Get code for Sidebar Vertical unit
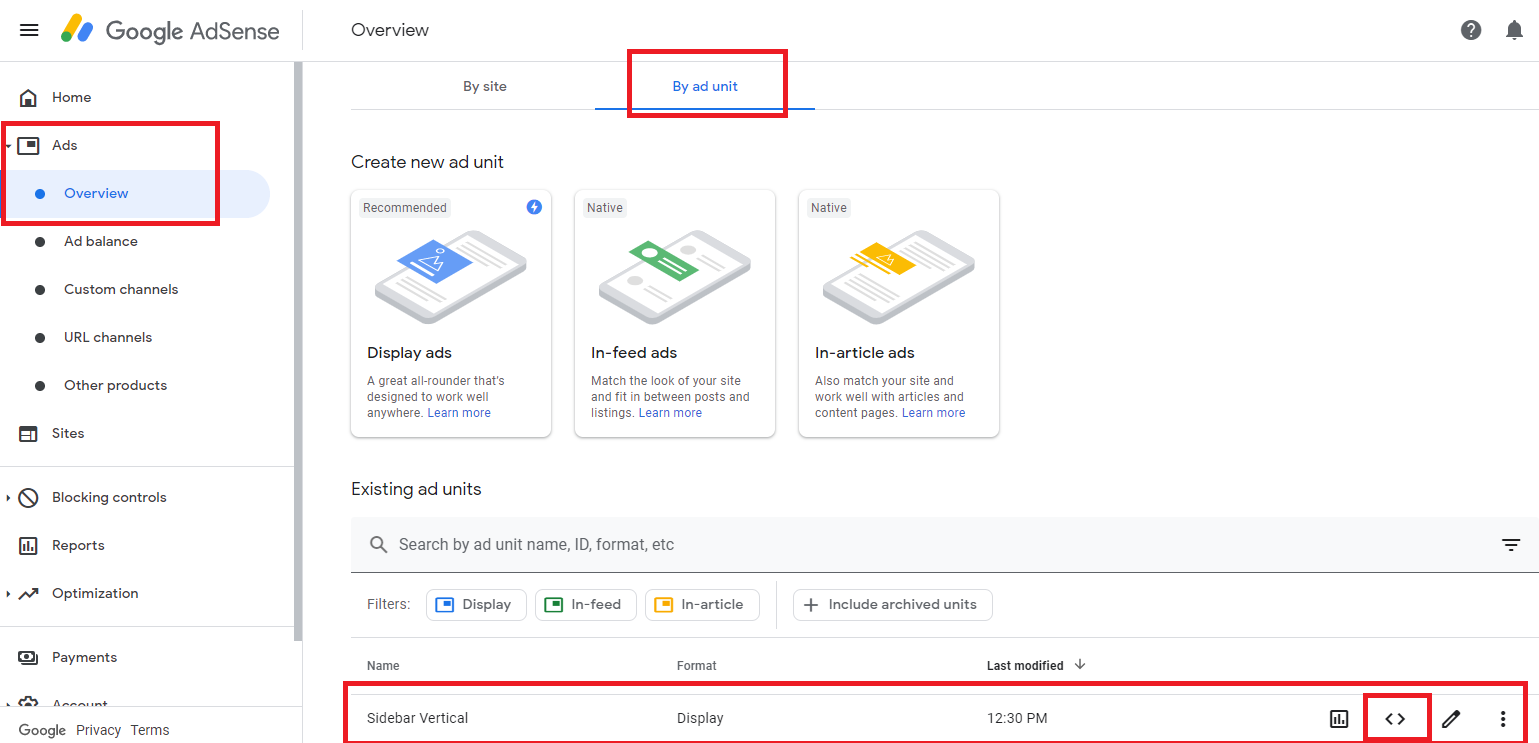This screenshot has width=1539, height=743. (1395, 718)
